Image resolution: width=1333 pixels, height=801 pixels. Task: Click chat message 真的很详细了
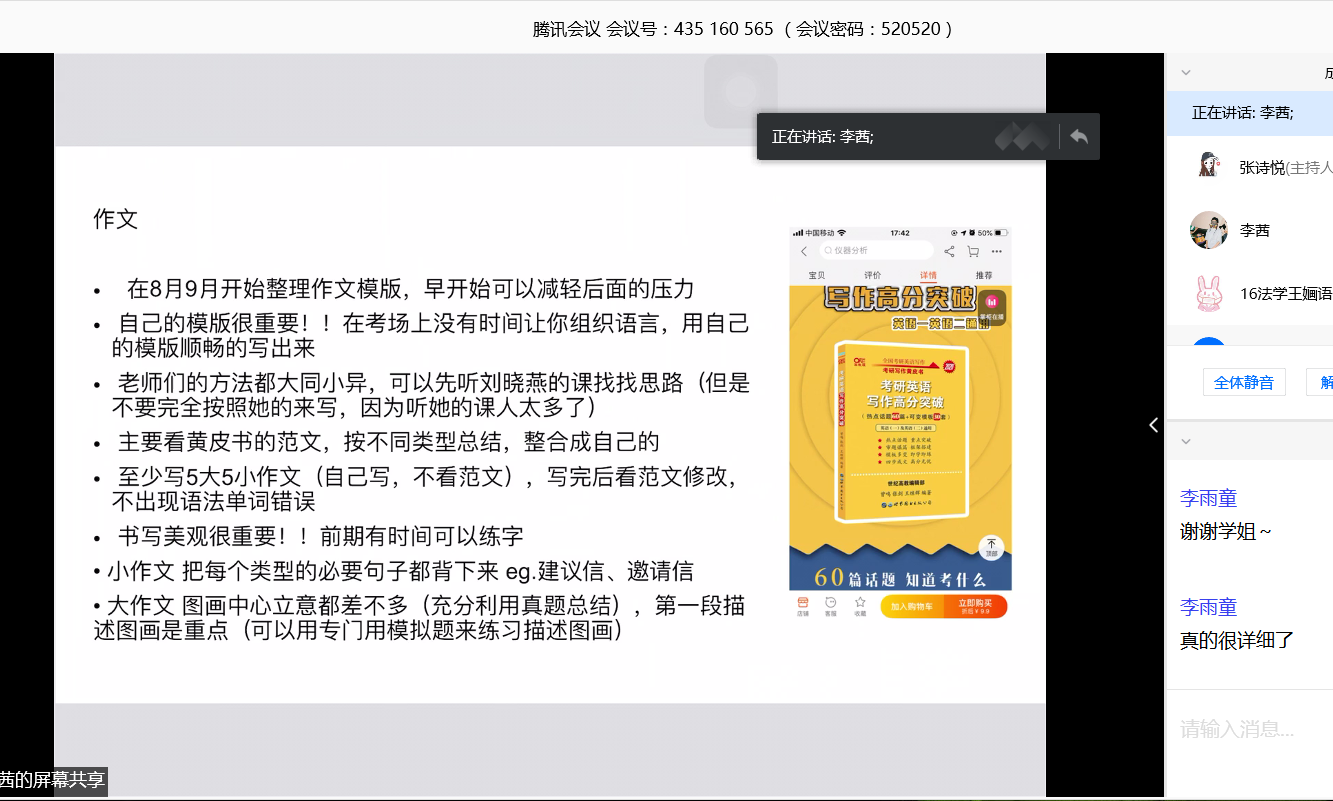coord(1237,641)
